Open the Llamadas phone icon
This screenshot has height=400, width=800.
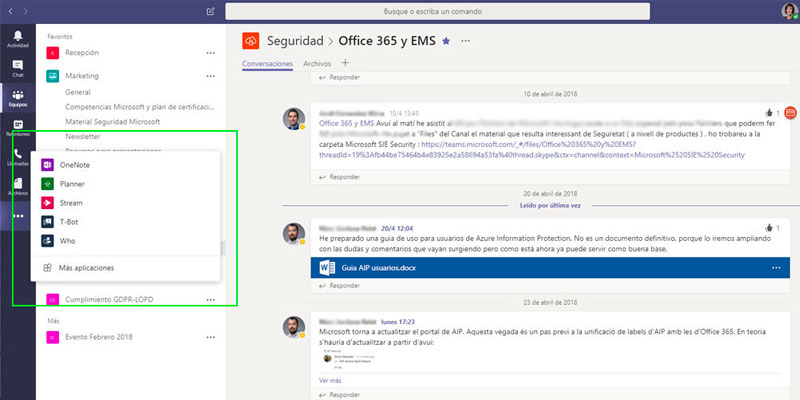point(18,158)
